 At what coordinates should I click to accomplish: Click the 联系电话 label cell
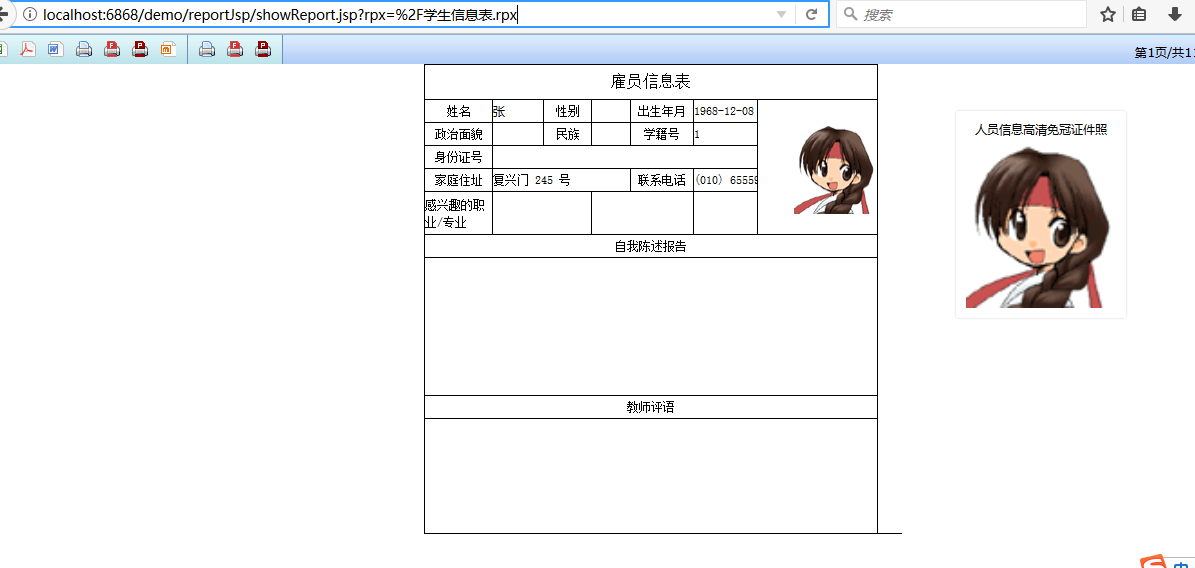[662, 180]
